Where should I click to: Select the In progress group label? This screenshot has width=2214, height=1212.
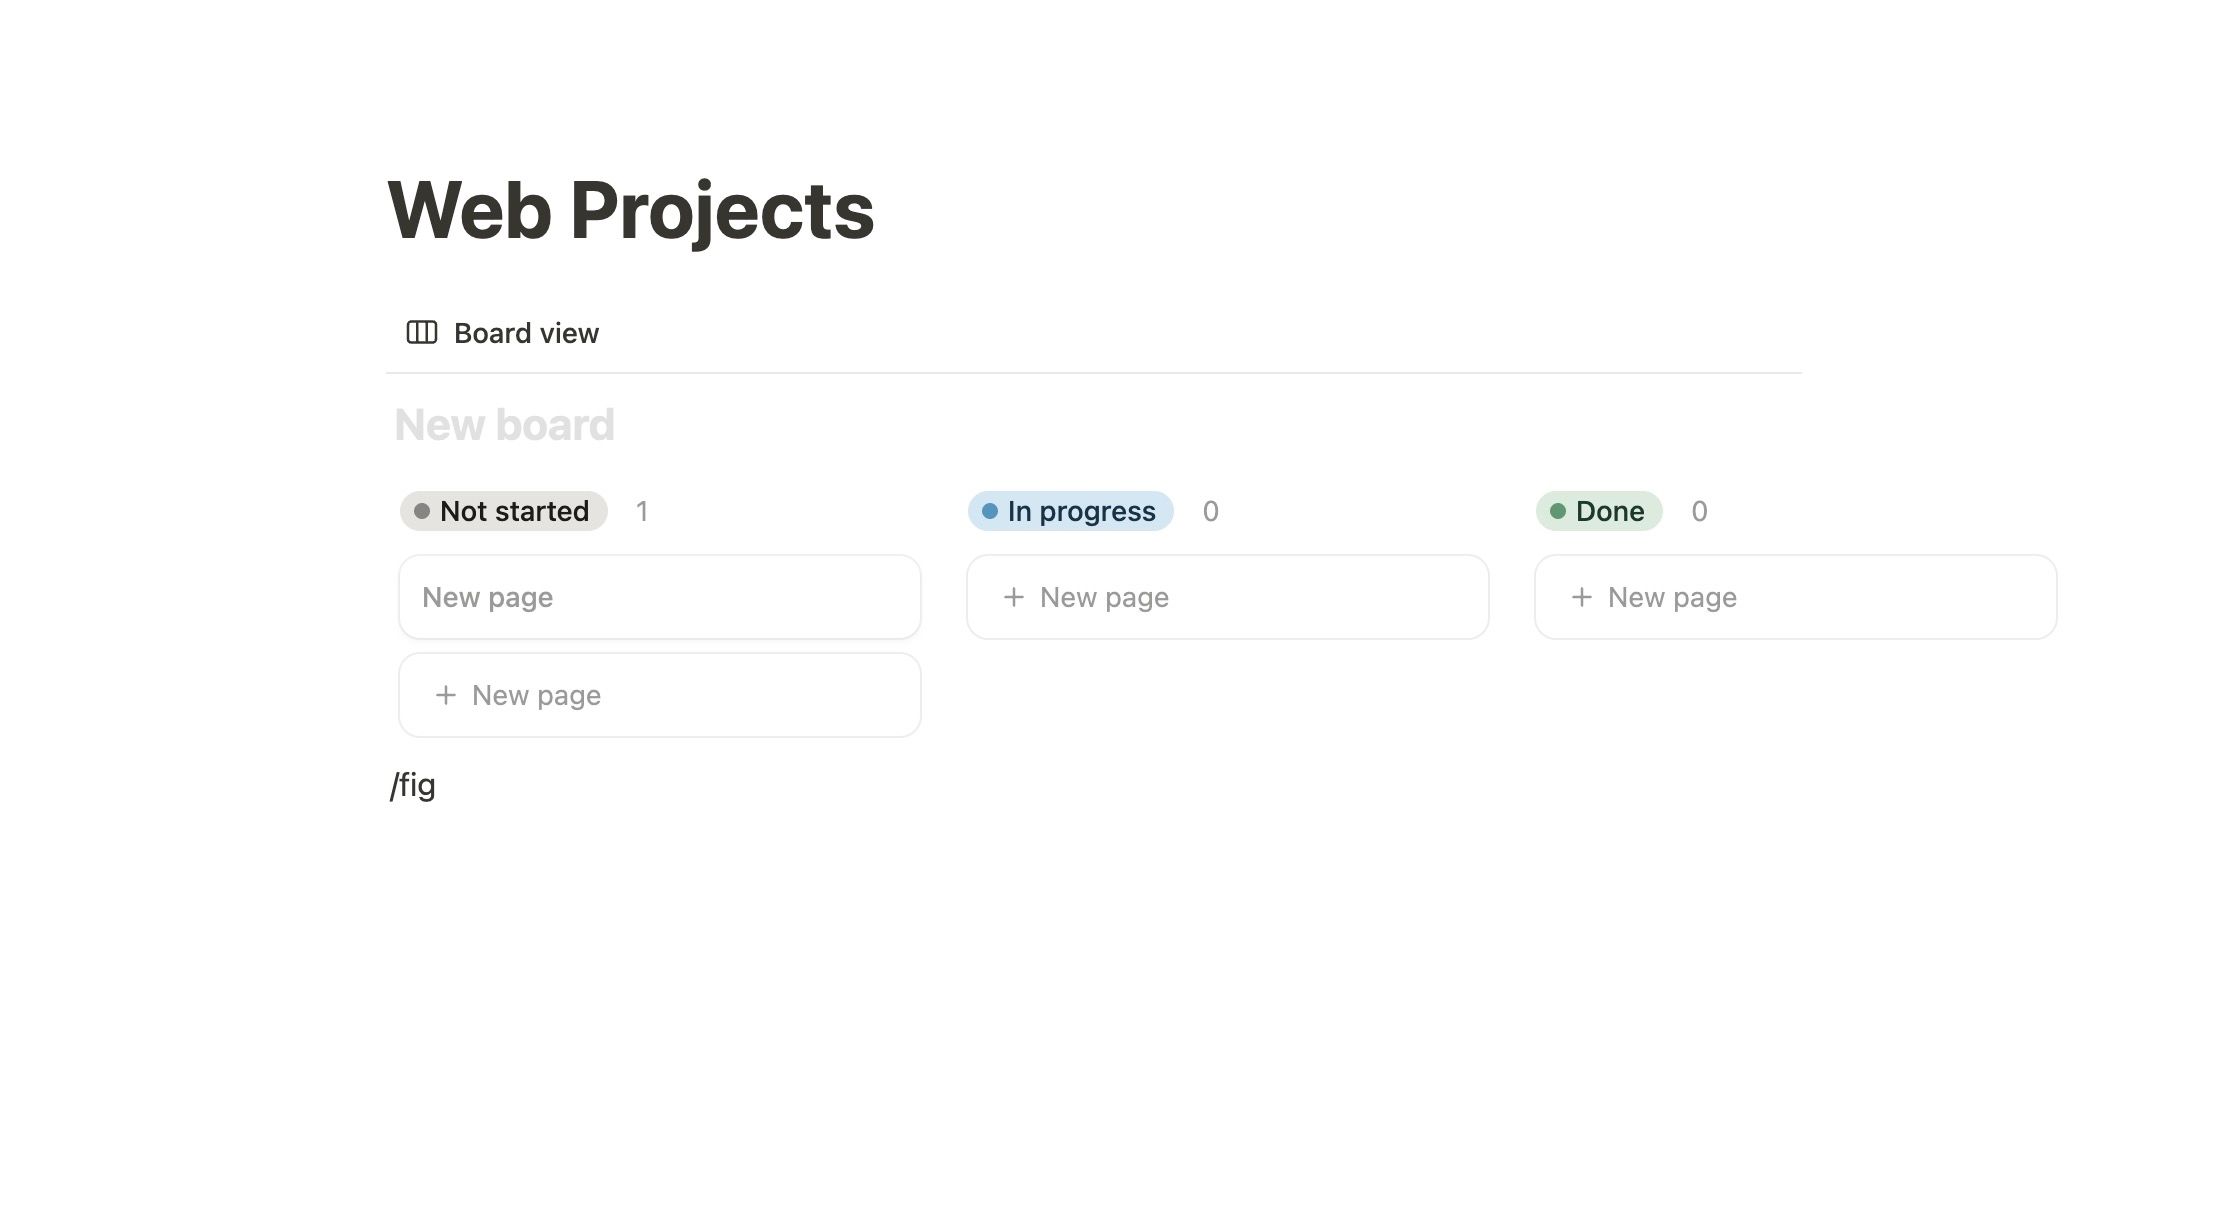(1081, 511)
